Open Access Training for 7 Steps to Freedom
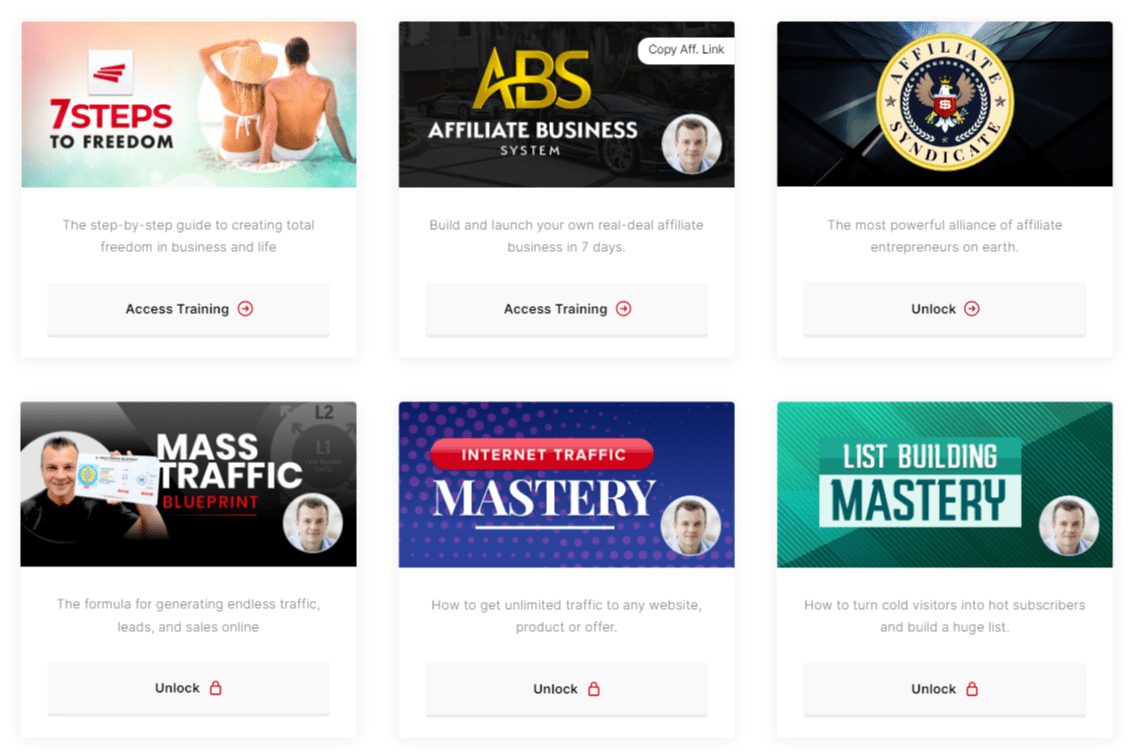1145x751 pixels. pyautogui.click(x=188, y=309)
